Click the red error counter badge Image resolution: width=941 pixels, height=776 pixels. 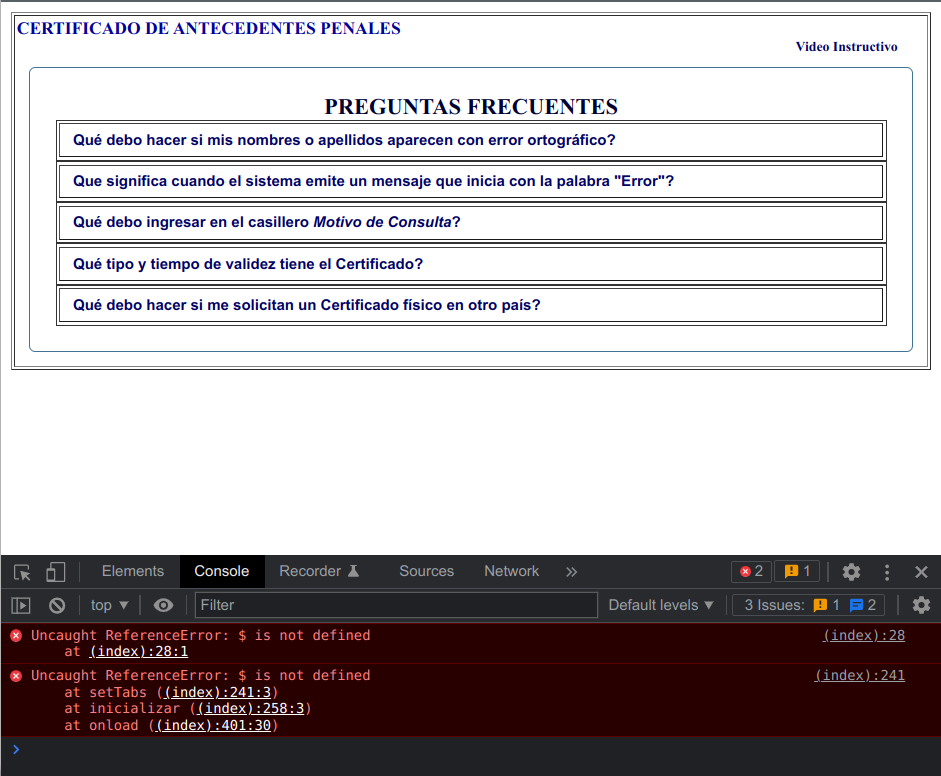751,571
